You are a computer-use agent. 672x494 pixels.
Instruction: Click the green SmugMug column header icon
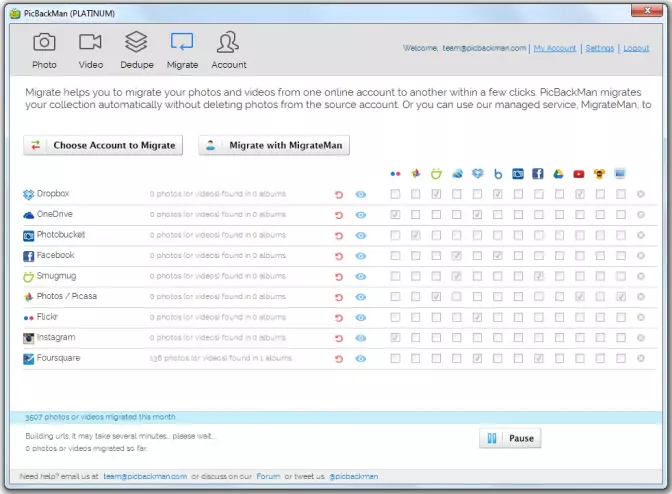pos(436,173)
